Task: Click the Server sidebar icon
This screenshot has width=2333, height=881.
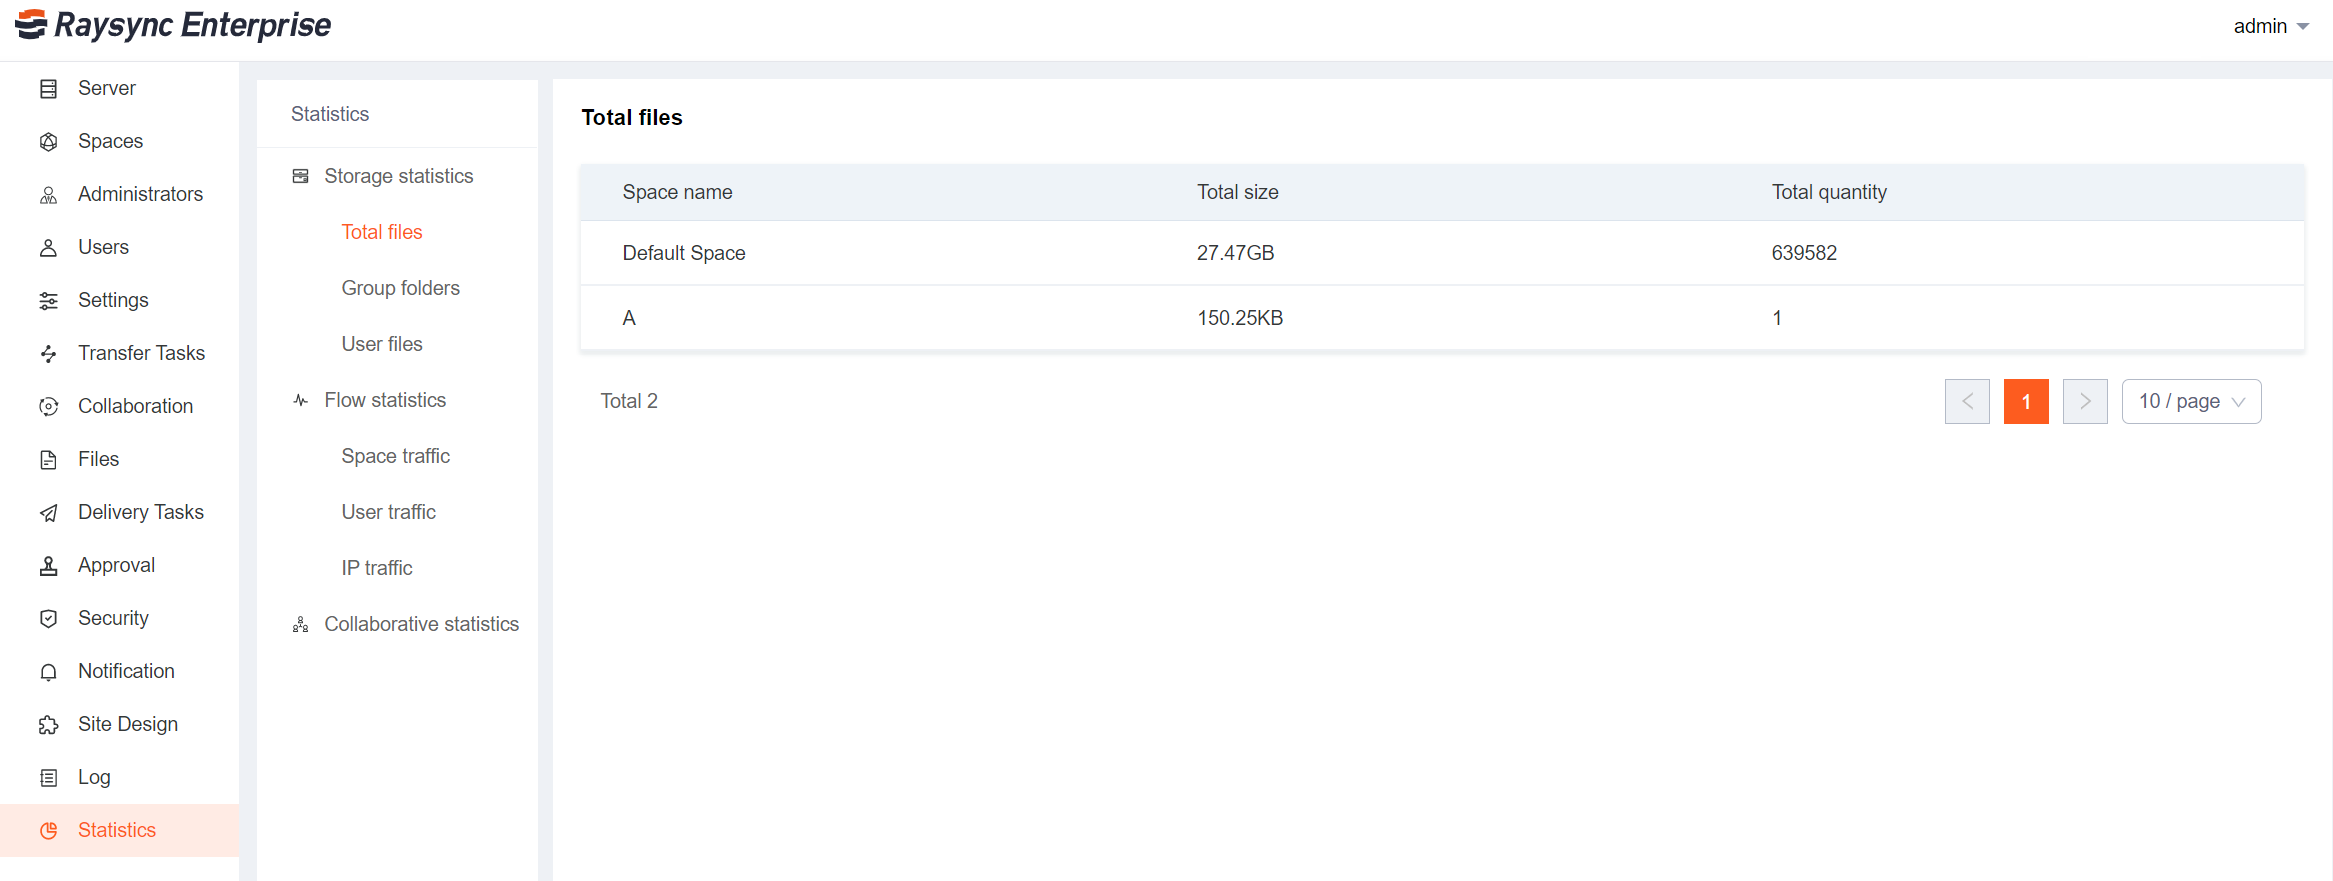Action: click(x=48, y=89)
